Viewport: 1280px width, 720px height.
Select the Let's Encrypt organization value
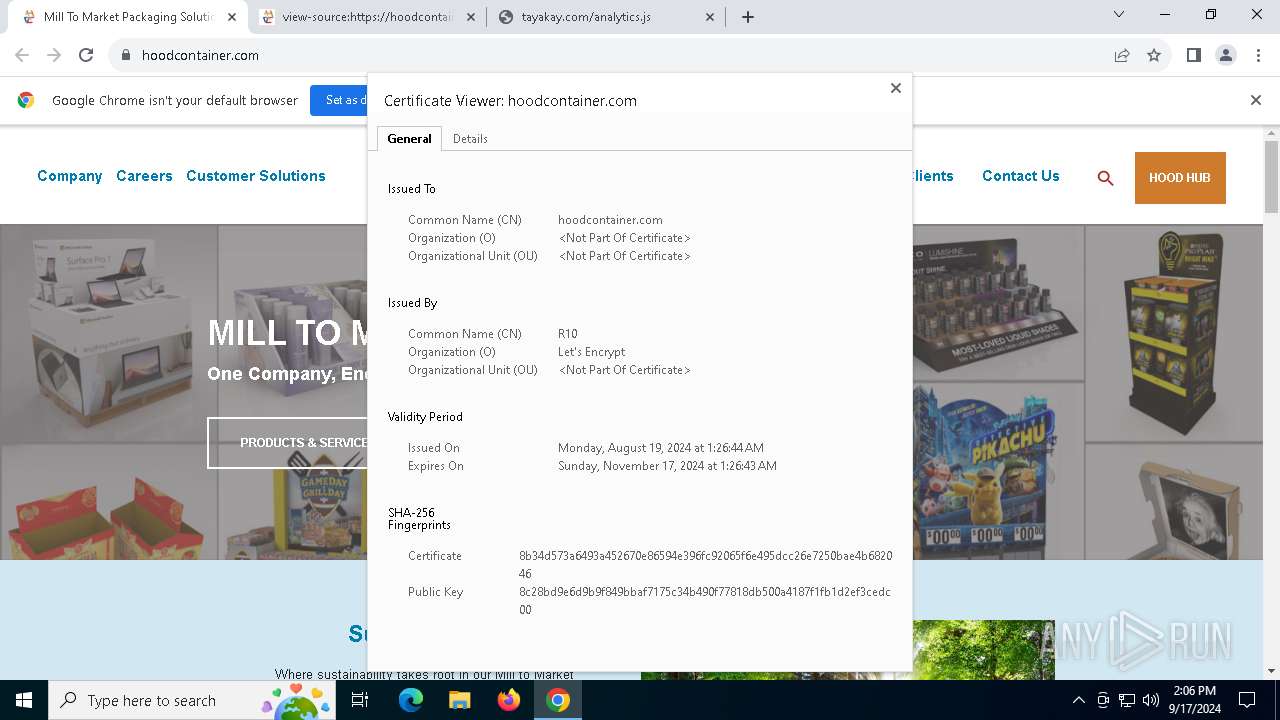pos(592,352)
